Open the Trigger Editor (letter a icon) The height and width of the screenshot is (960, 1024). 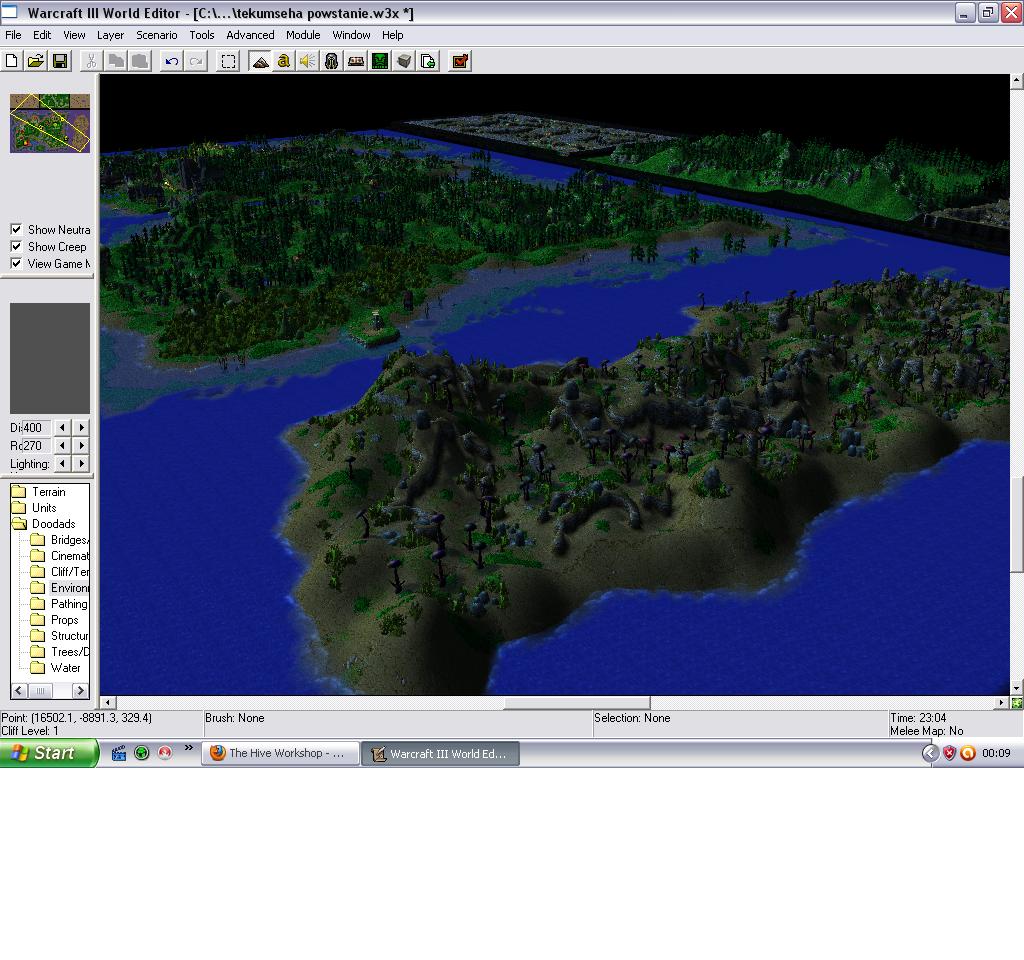(283, 61)
